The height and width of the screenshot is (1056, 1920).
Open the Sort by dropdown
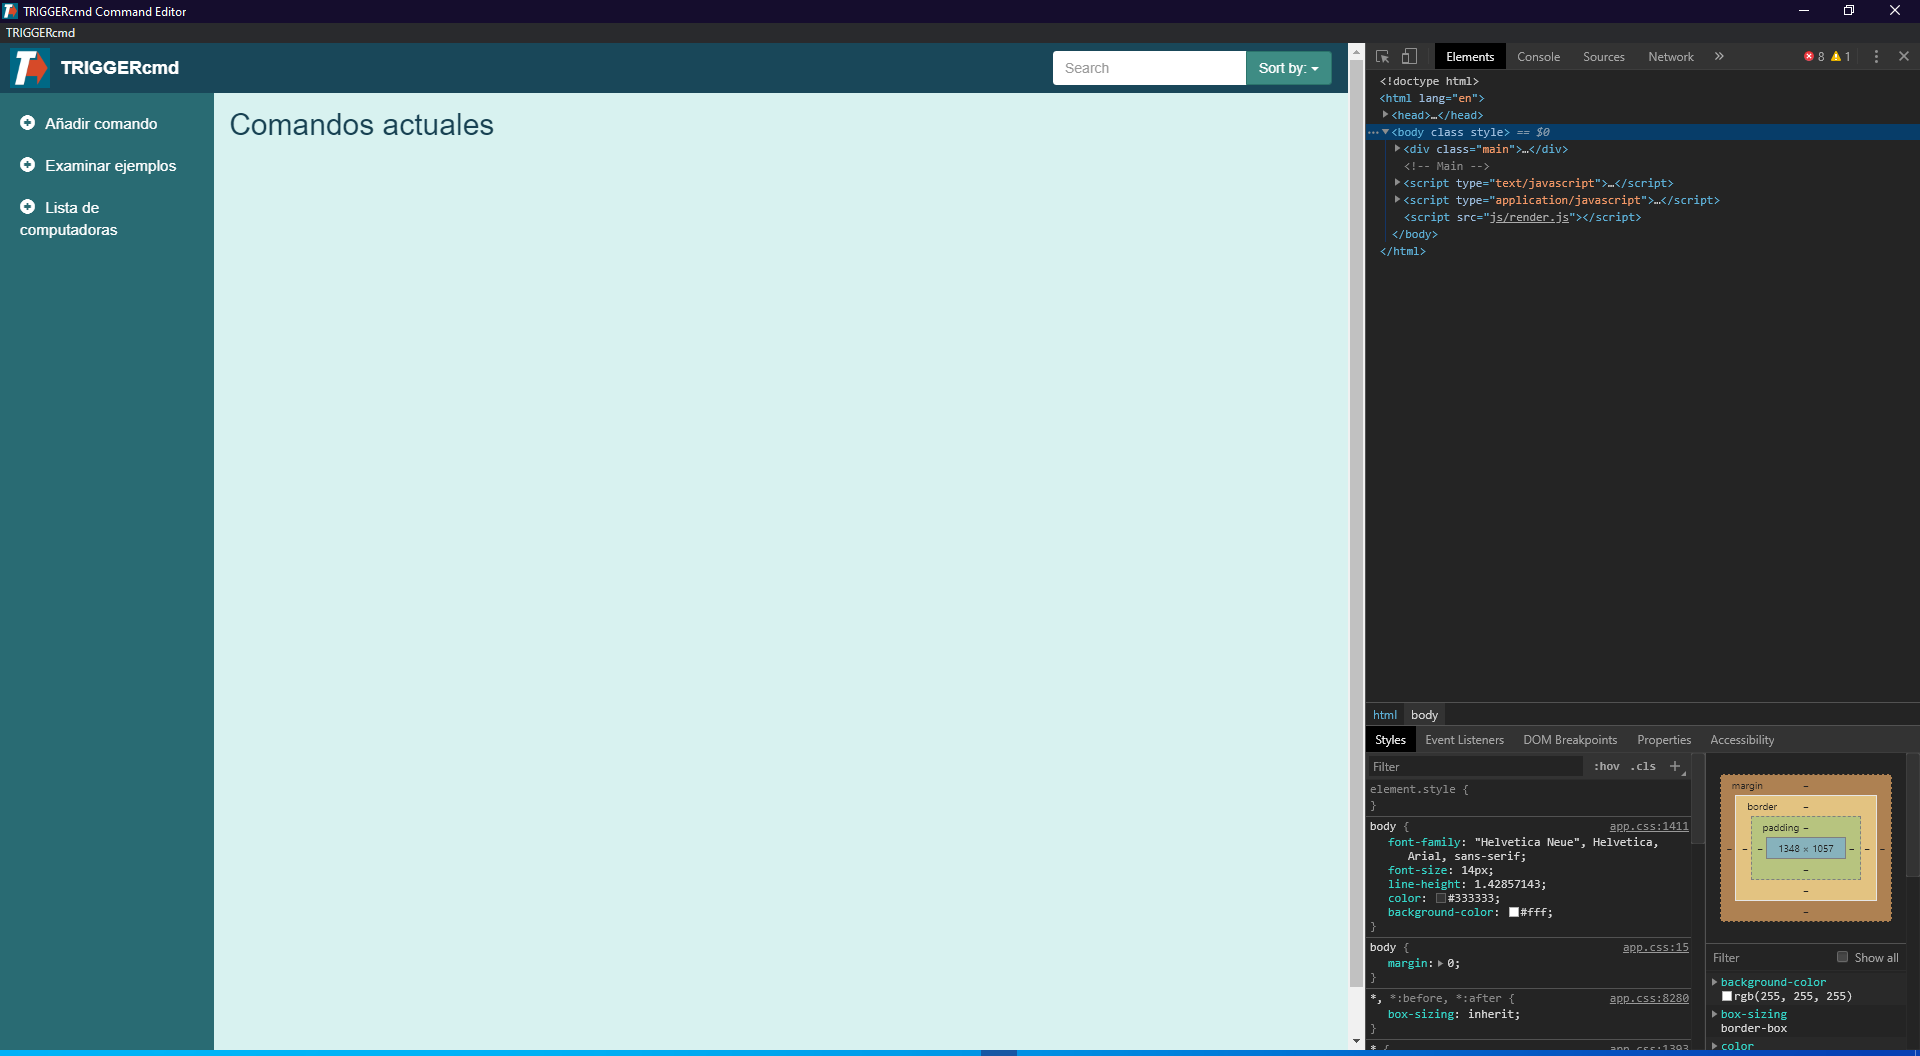pyautogui.click(x=1288, y=68)
